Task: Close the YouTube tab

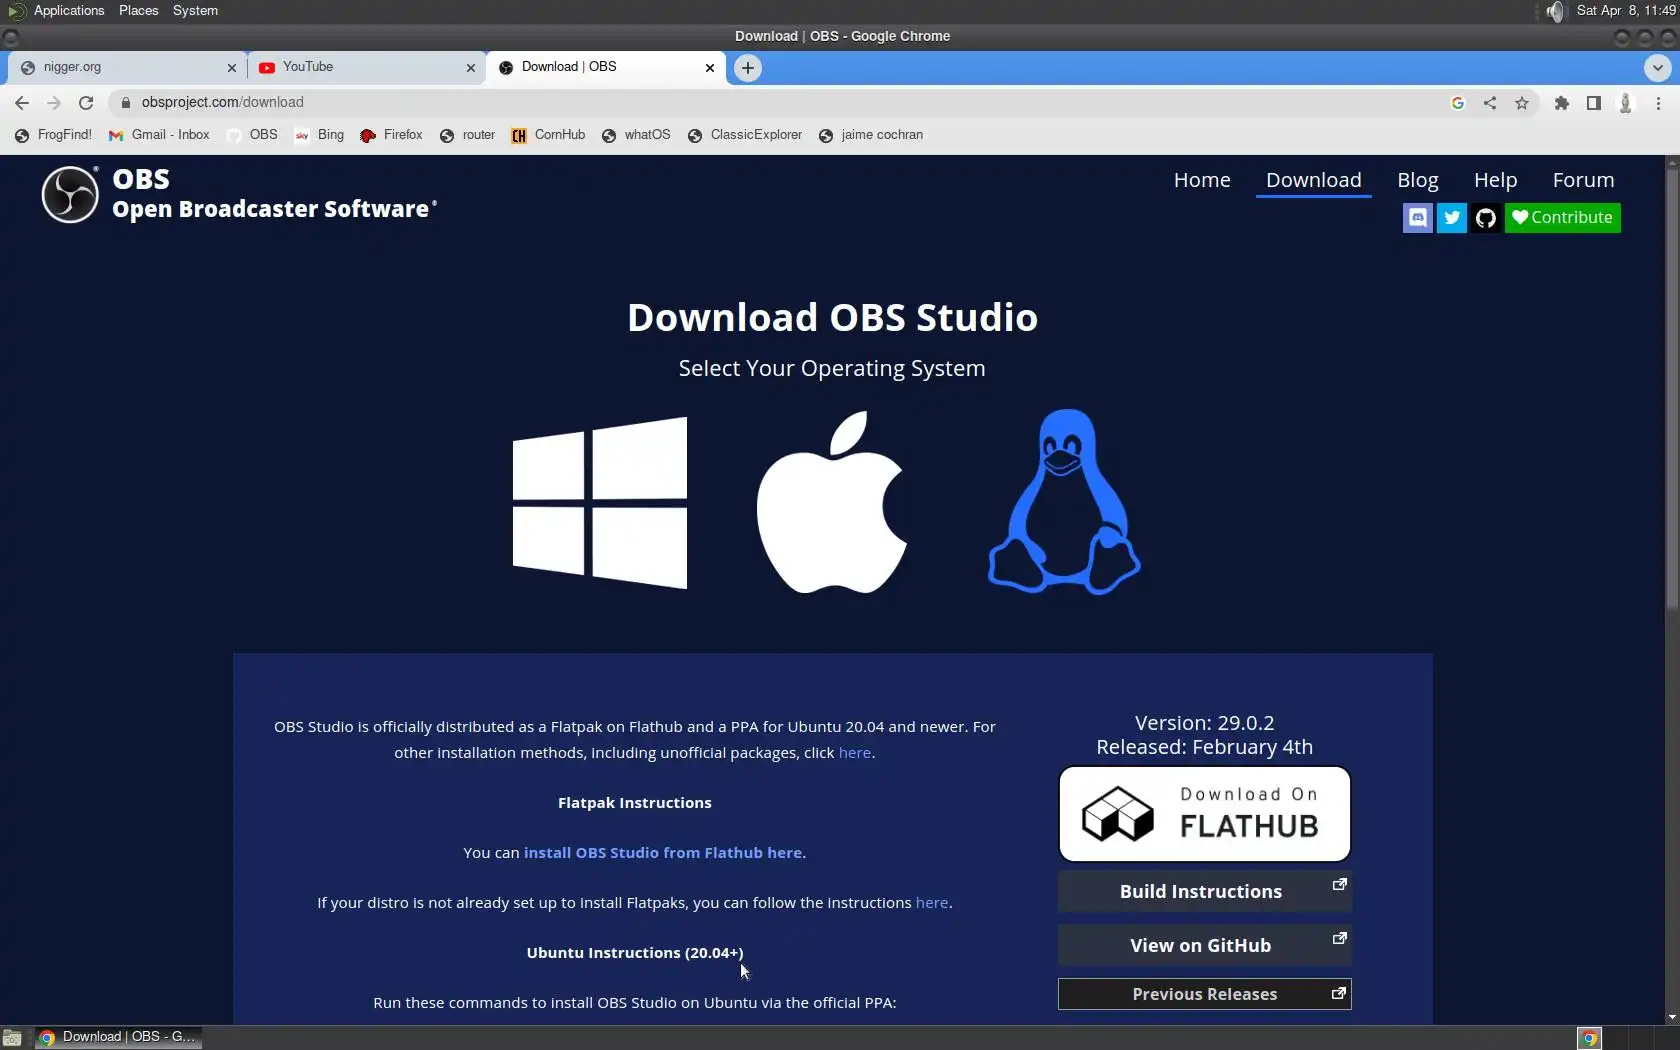Action: 471,68
